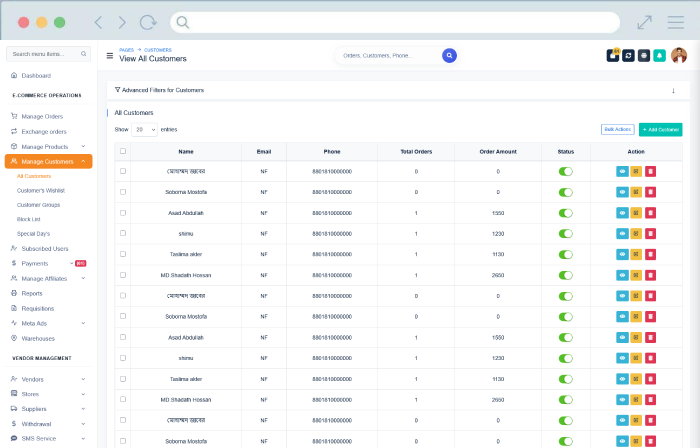
Task: Open the Show entries dropdown
Action: click(x=145, y=130)
